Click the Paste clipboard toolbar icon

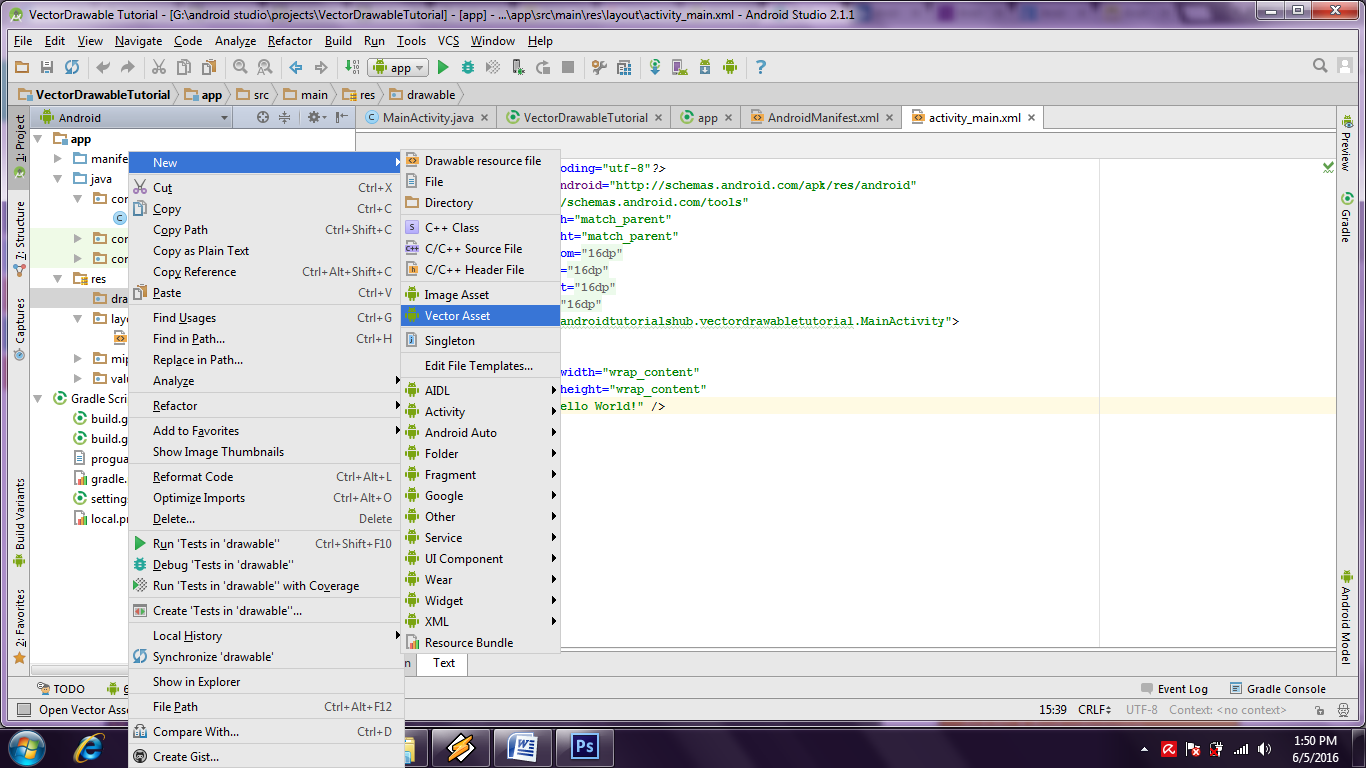(209, 67)
